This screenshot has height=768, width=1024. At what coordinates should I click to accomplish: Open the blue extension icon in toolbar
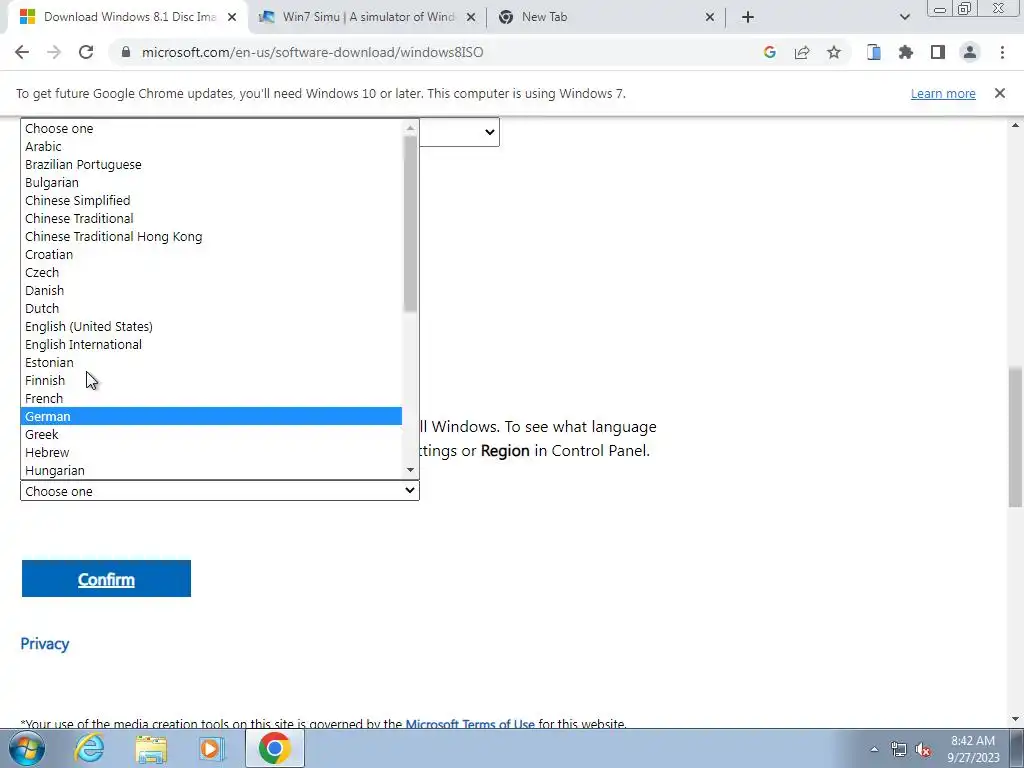(x=873, y=52)
